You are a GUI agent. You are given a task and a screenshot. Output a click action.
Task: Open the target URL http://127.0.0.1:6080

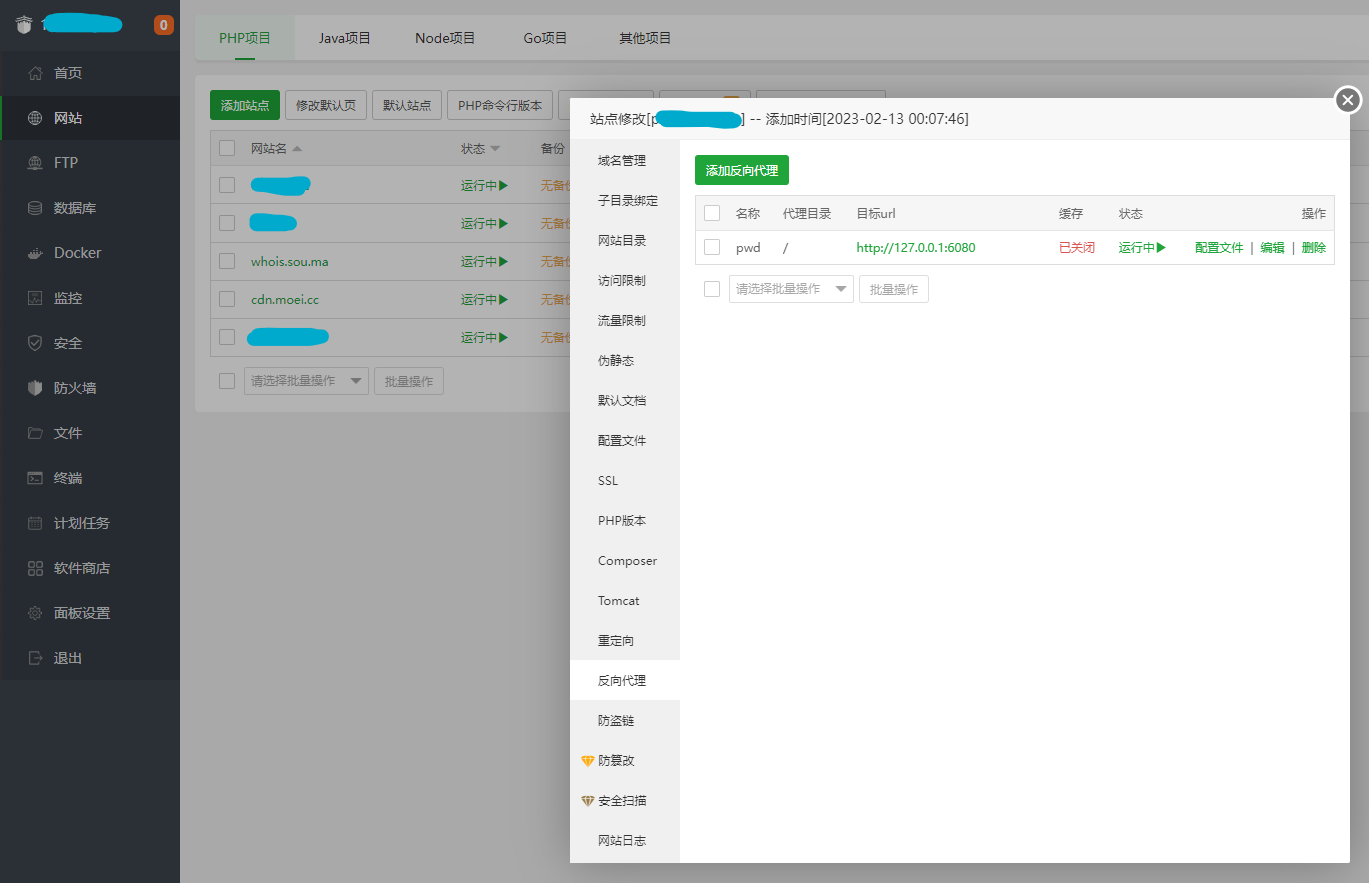[x=916, y=248]
